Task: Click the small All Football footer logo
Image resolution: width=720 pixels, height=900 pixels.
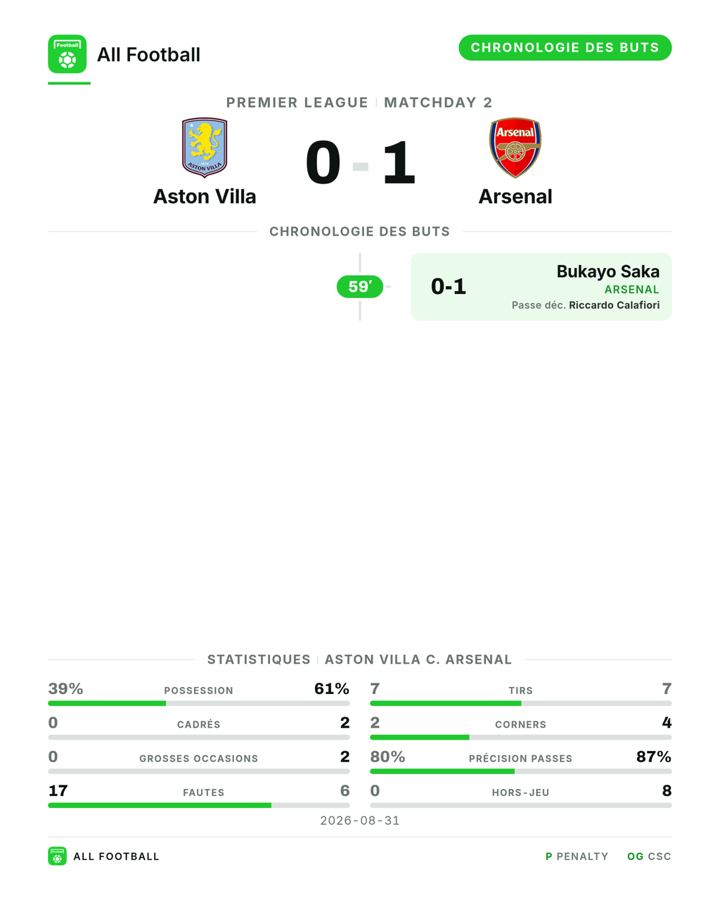Action: point(57,856)
